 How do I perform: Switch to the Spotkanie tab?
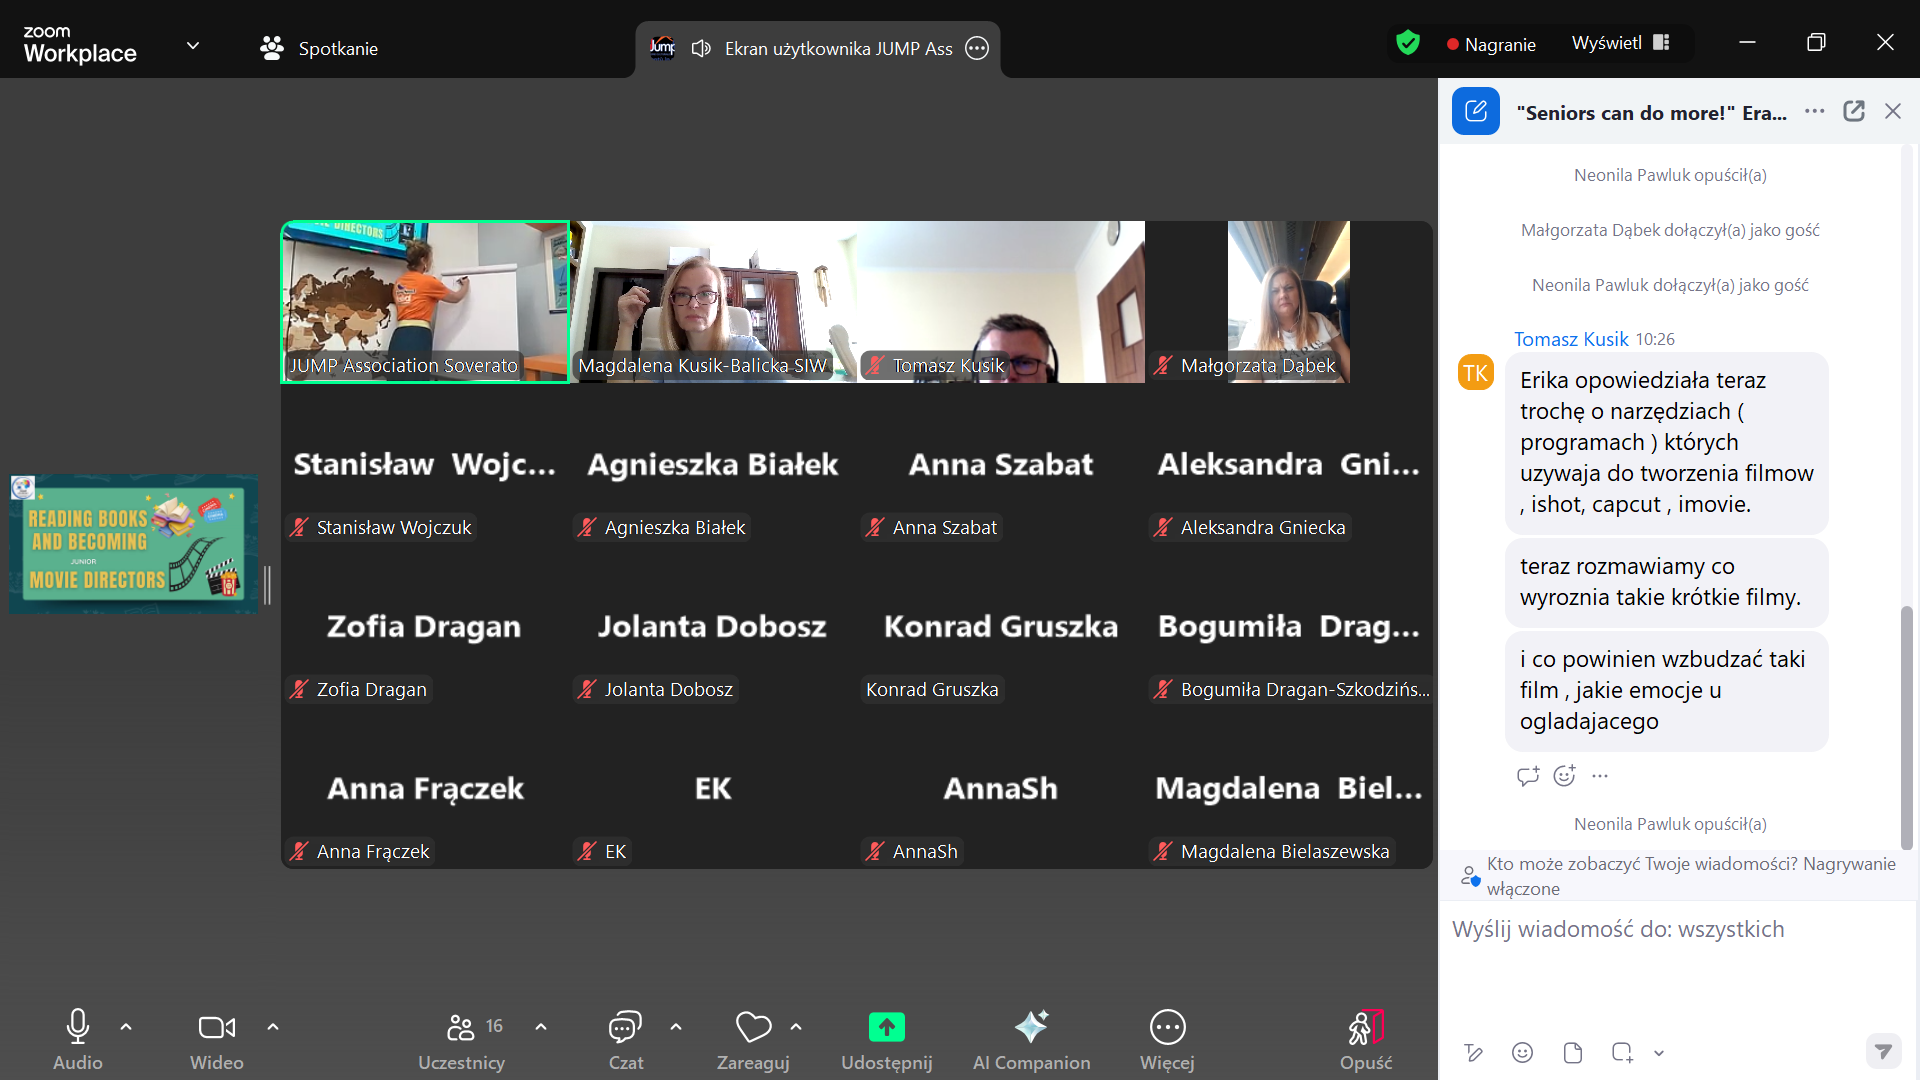click(x=319, y=48)
